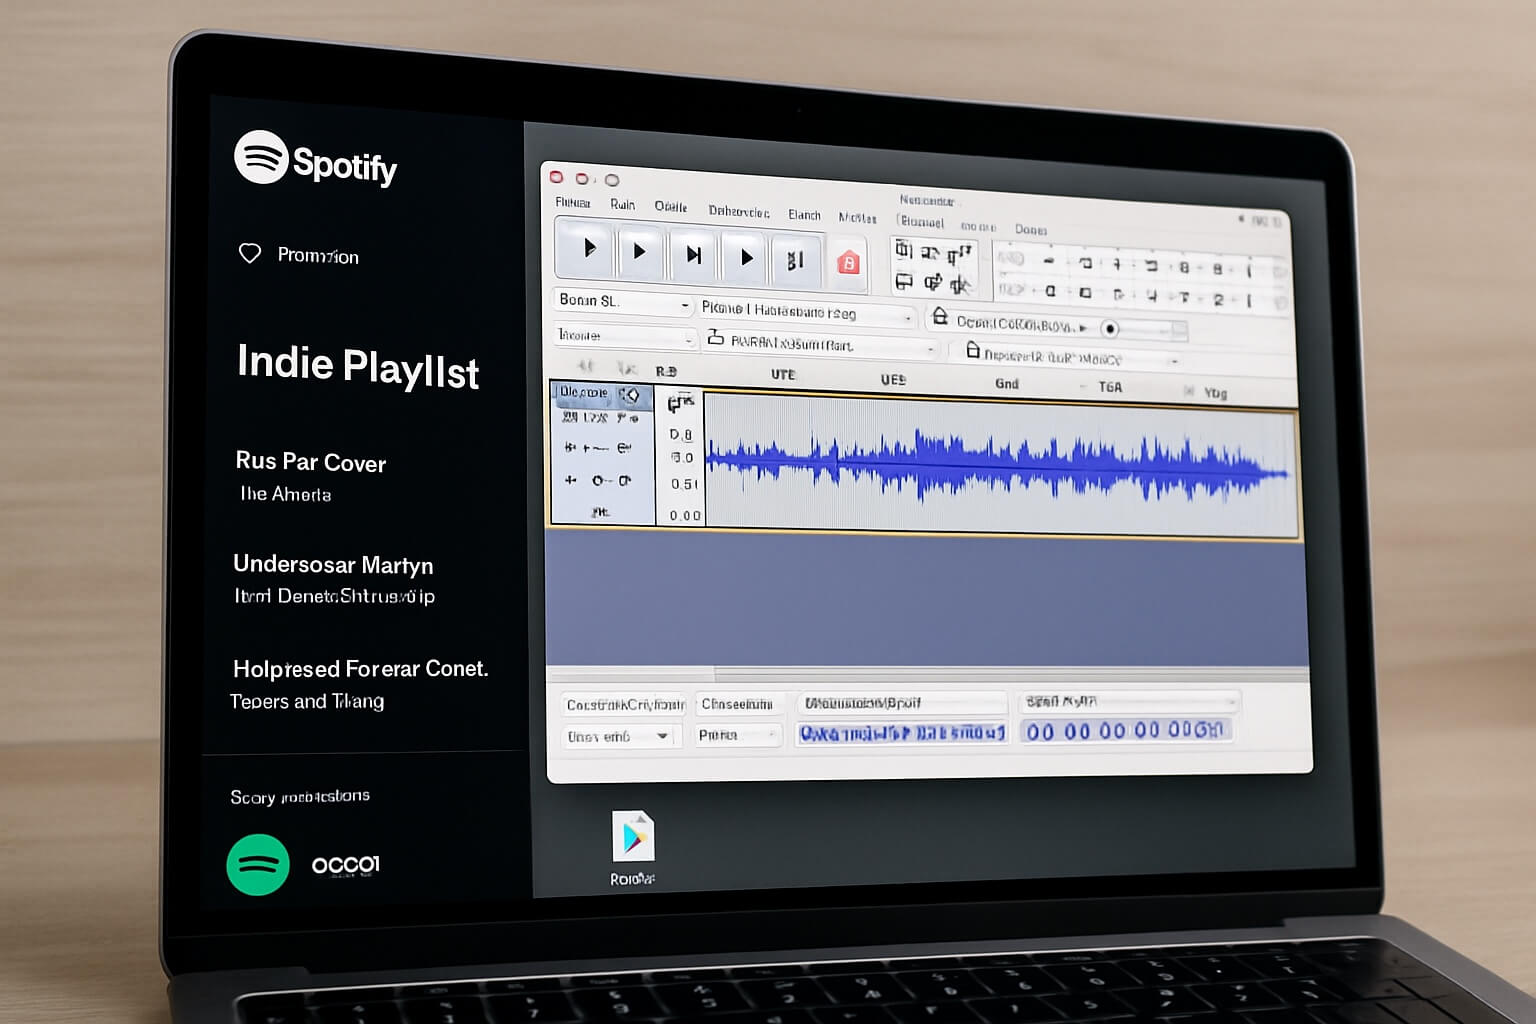This screenshot has height=1024, width=1536.
Task: Click the red record button in transport toolbar
Action: (848, 263)
